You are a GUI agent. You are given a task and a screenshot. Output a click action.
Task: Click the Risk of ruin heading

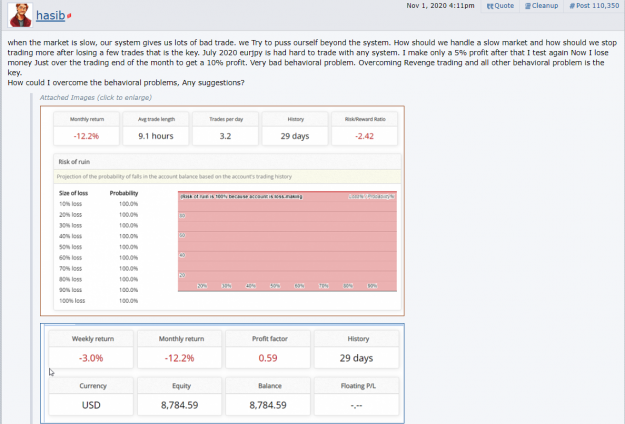[74, 162]
